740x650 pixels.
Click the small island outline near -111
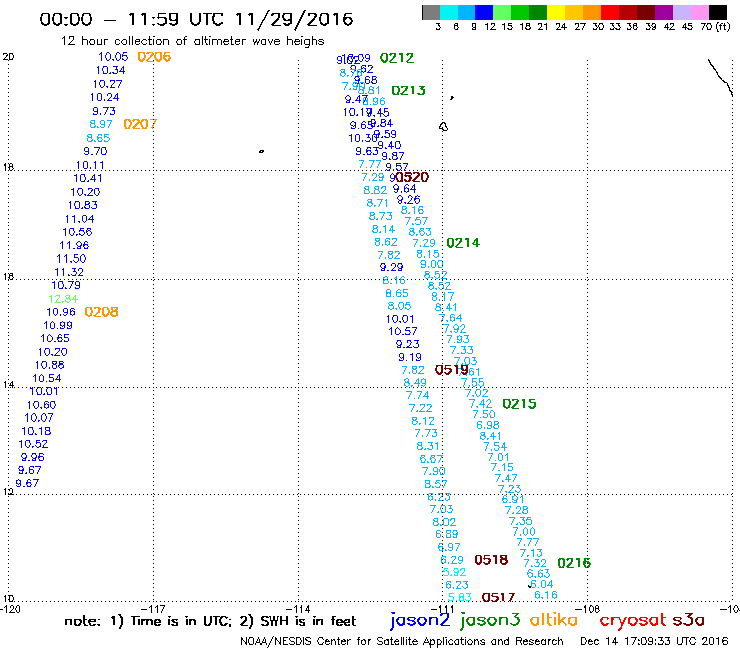pos(443,127)
